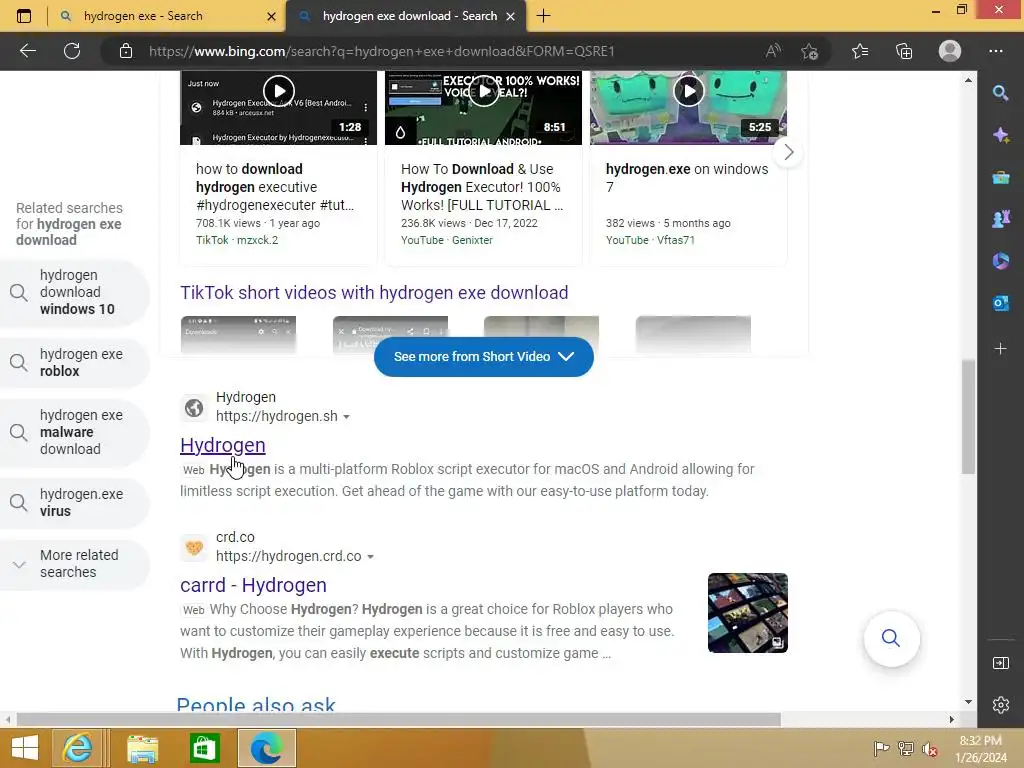
Task: Search related 'hydrogen exe roblox'
Action: pyautogui.click(x=74, y=362)
